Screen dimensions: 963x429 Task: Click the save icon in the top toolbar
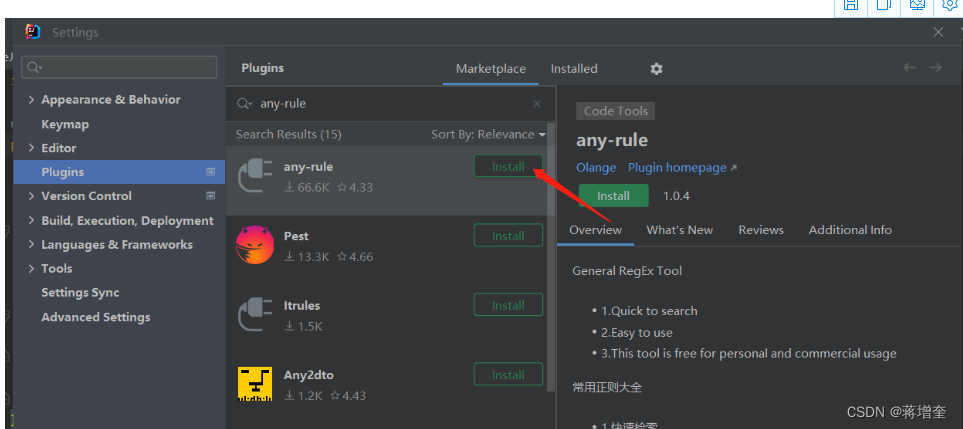click(x=851, y=5)
